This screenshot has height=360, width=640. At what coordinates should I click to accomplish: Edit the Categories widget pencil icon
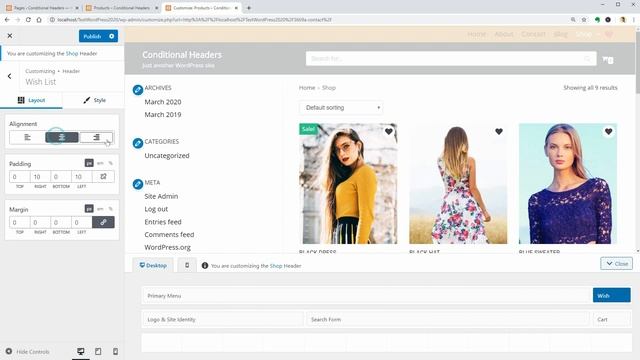(138, 143)
